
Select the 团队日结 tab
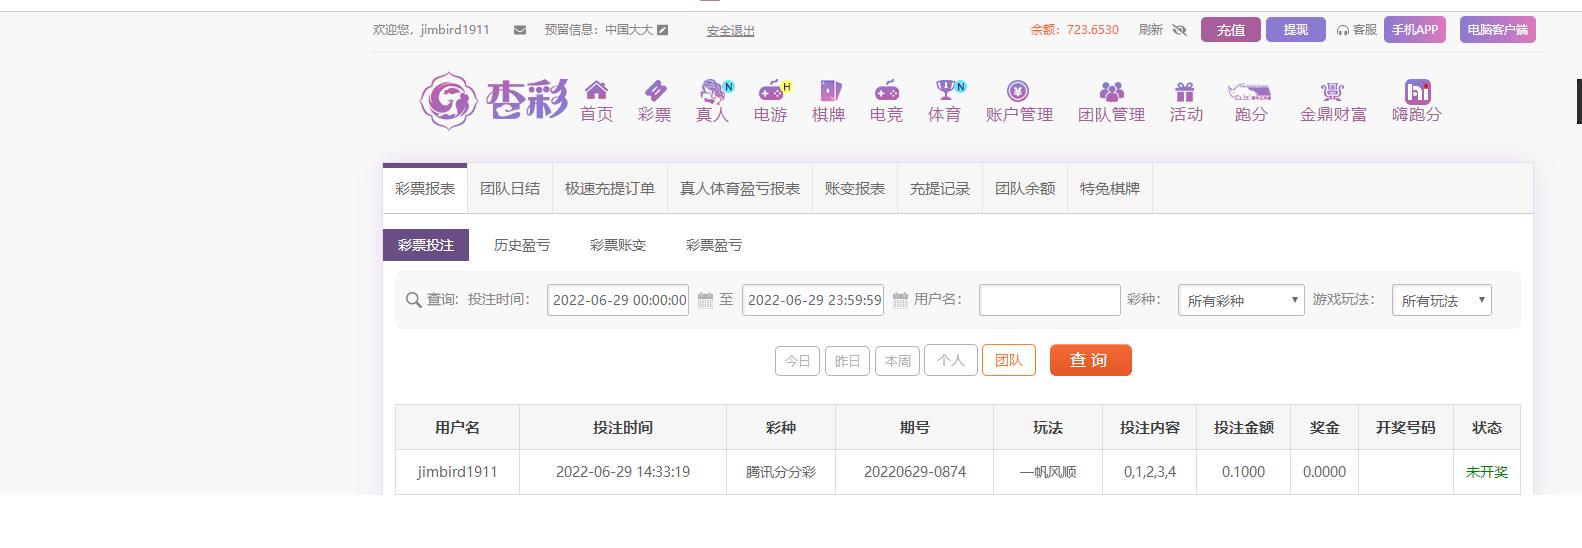click(510, 188)
